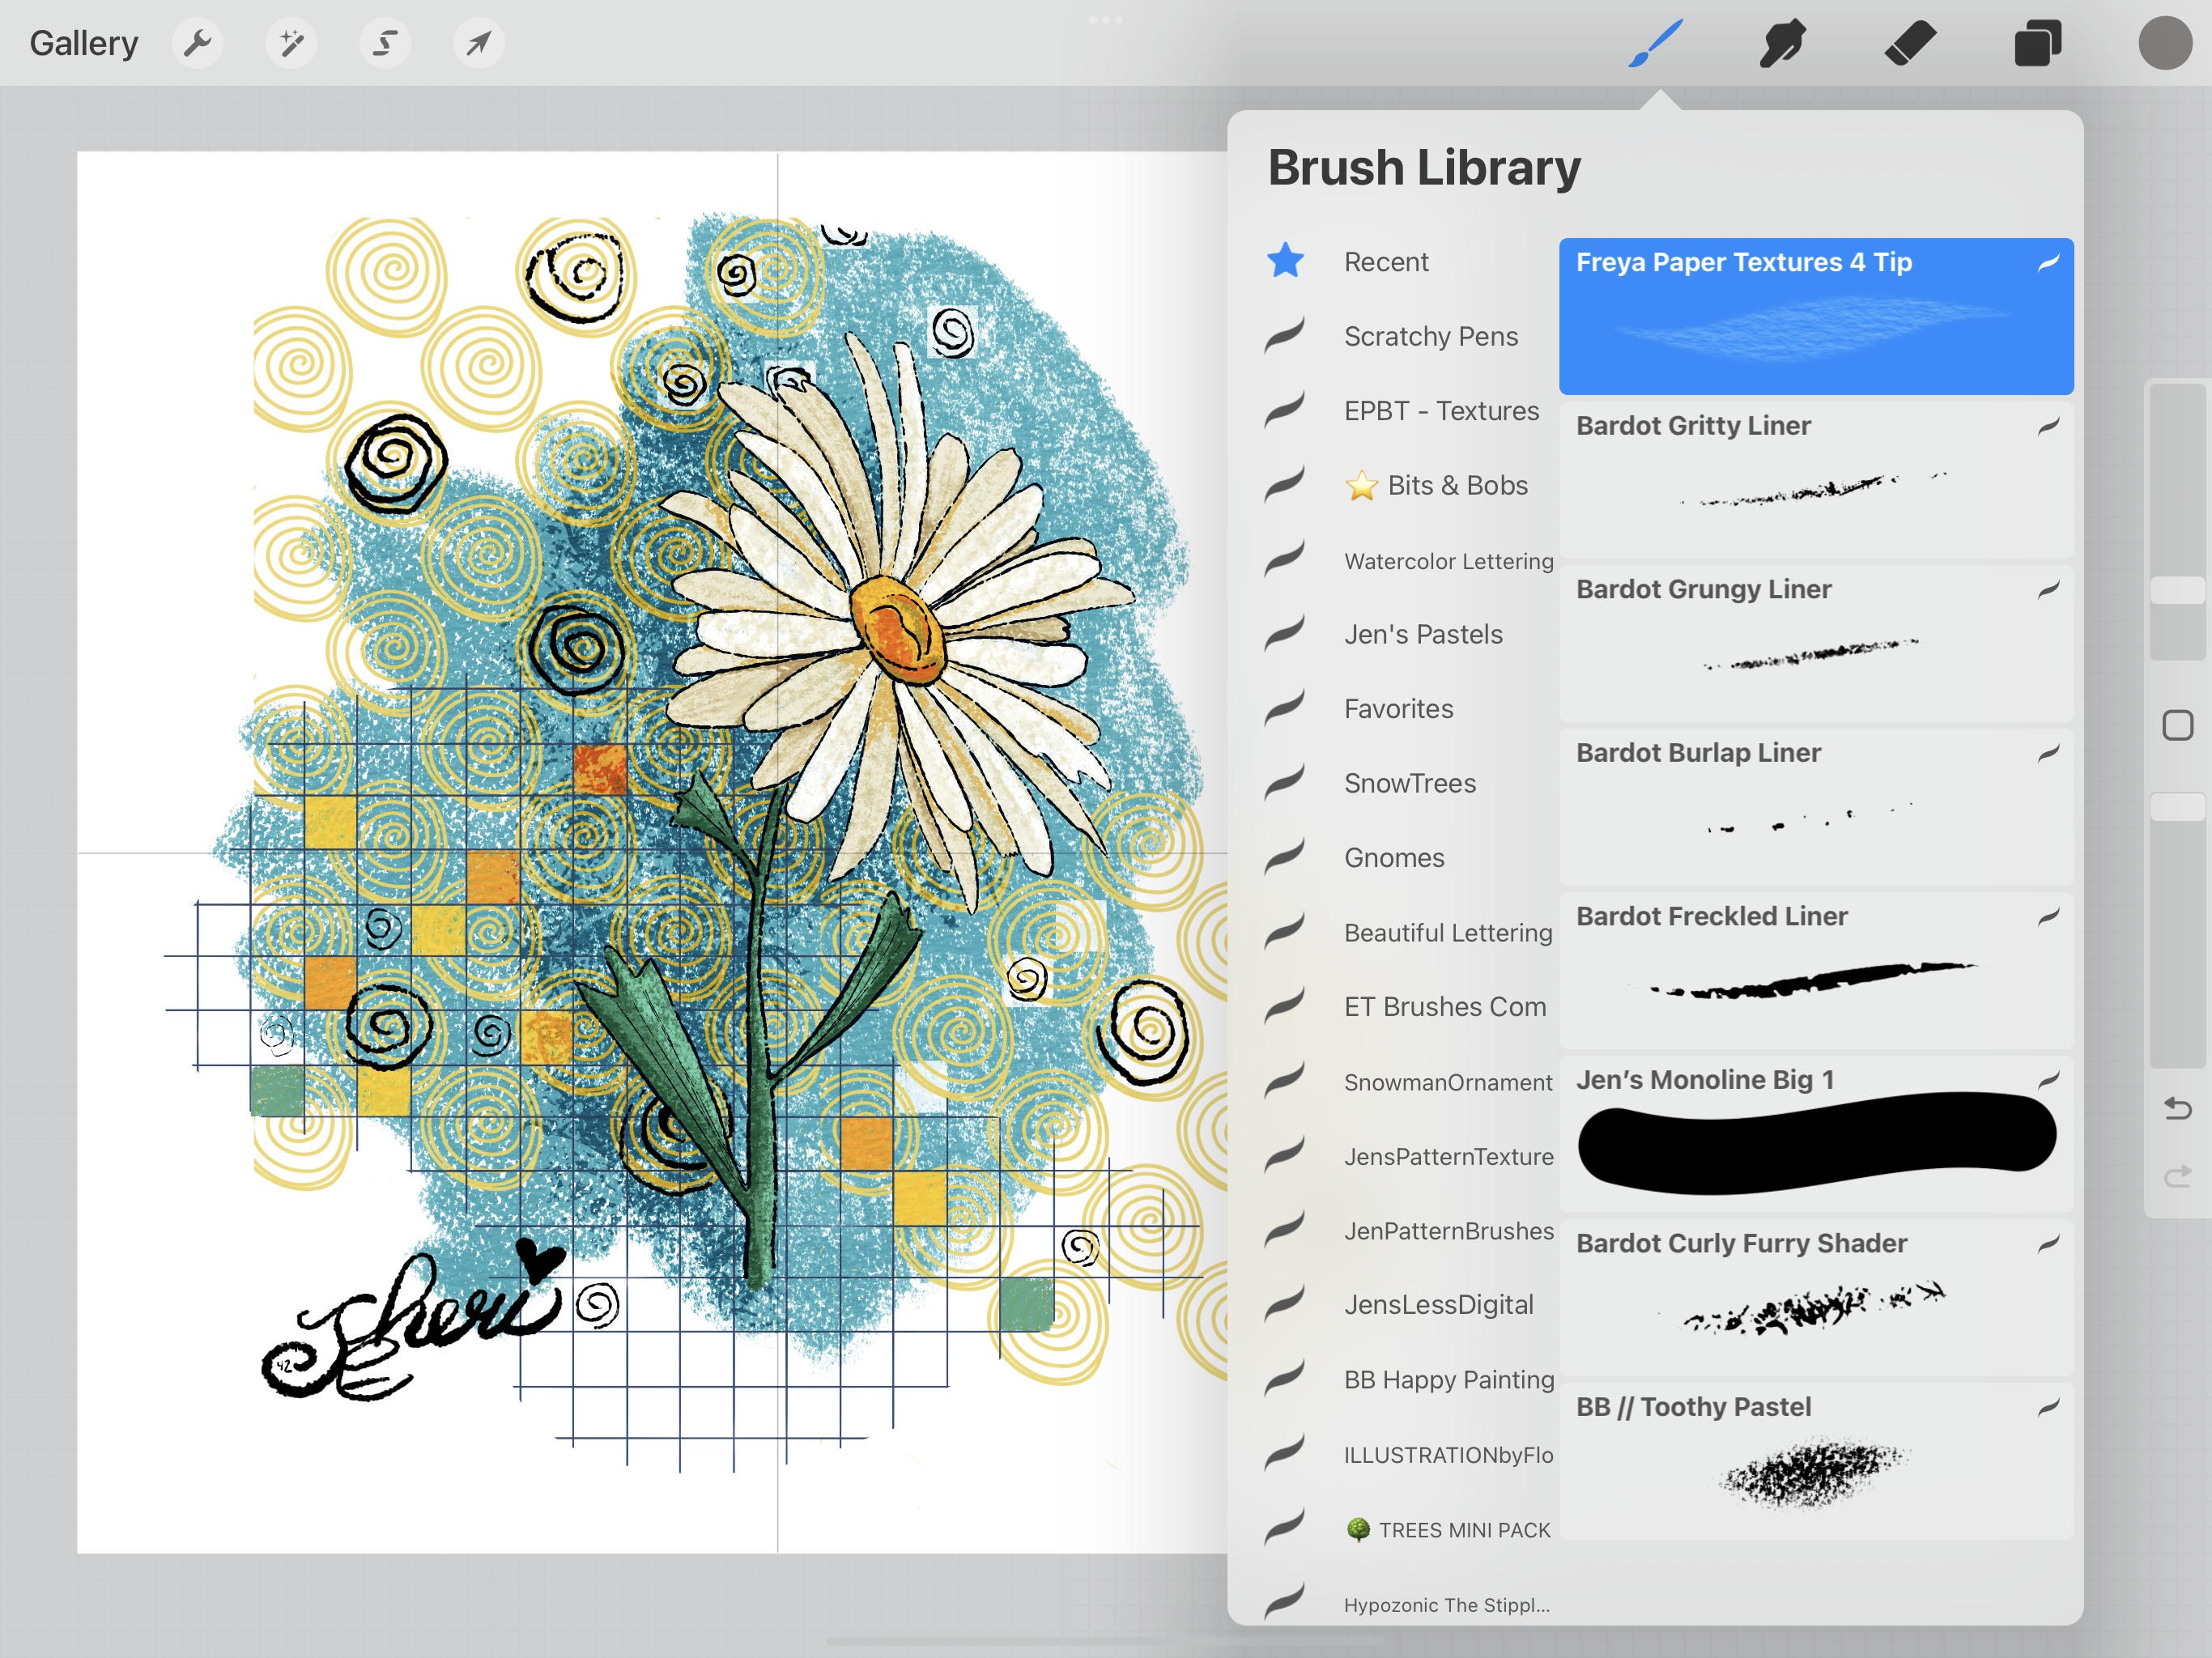Select the Eraser tool

(1910, 43)
